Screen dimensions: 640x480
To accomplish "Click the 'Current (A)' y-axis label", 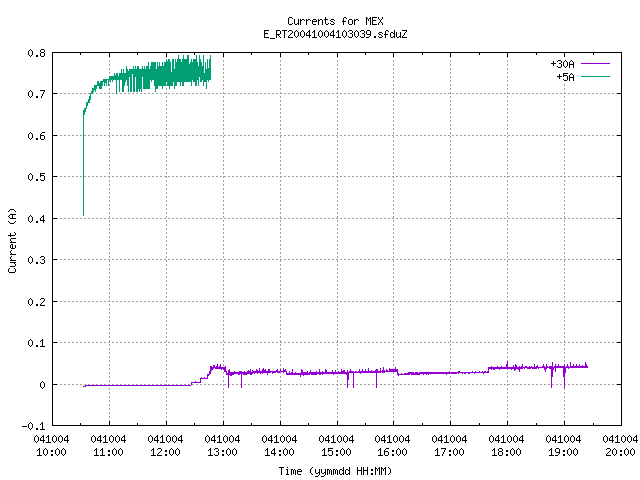I will (x=12, y=240).
